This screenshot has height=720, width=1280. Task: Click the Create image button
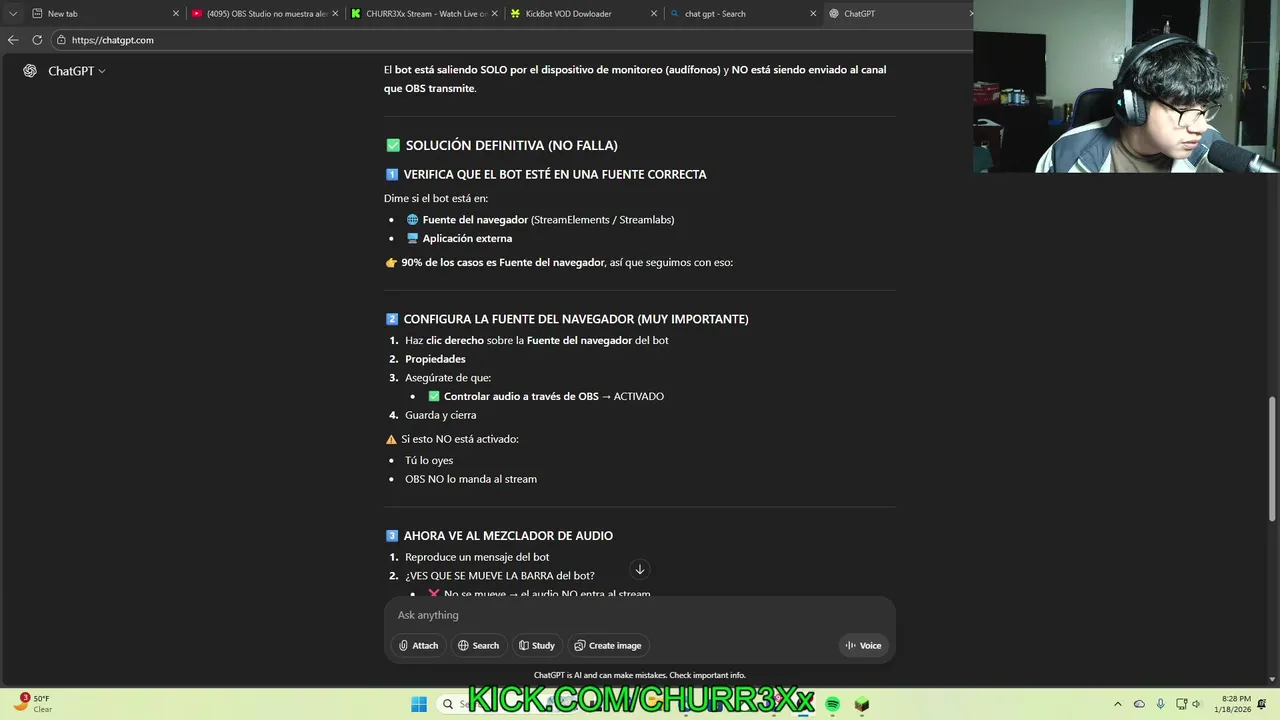pyautogui.click(x=608, y=646)
